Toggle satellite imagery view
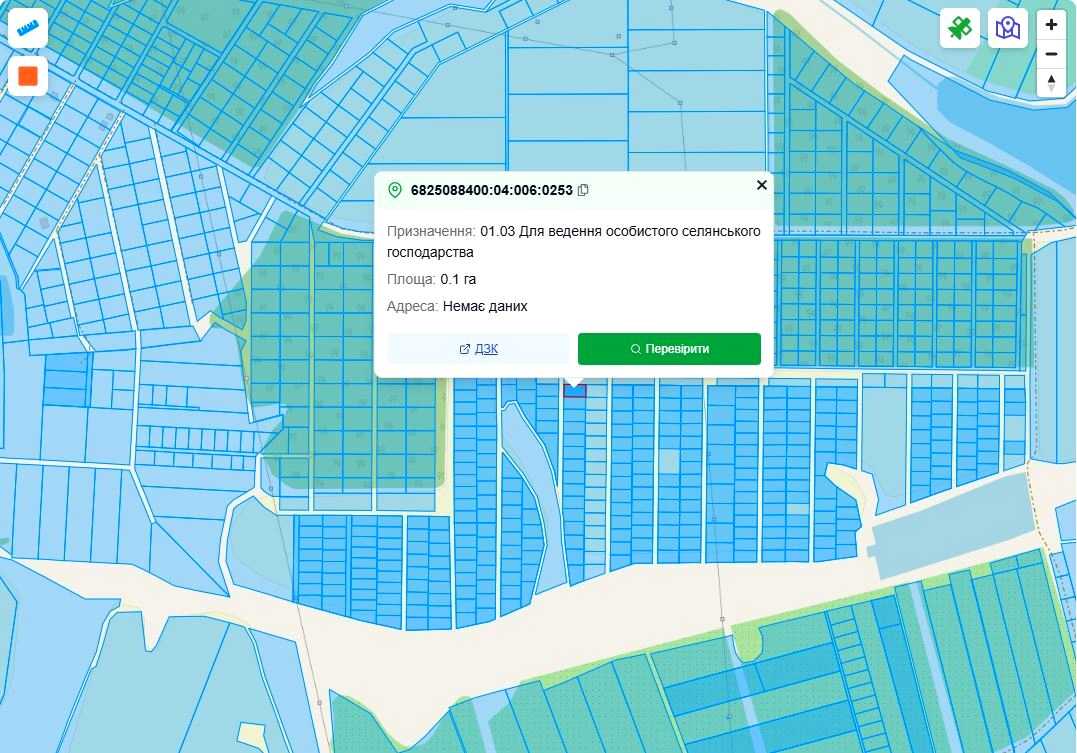The image size is (1077, 753). [x=960, y=28]
